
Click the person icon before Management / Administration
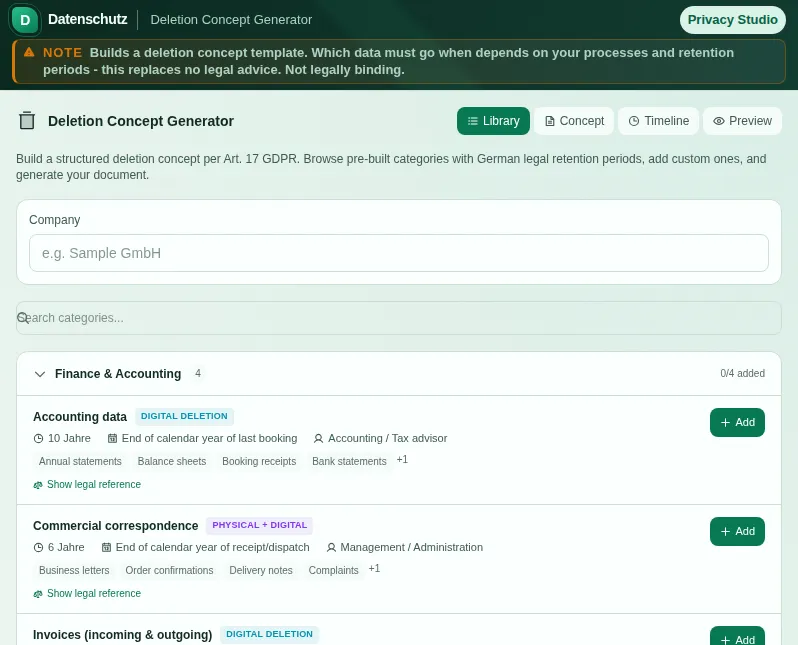[x=331, y=547]
